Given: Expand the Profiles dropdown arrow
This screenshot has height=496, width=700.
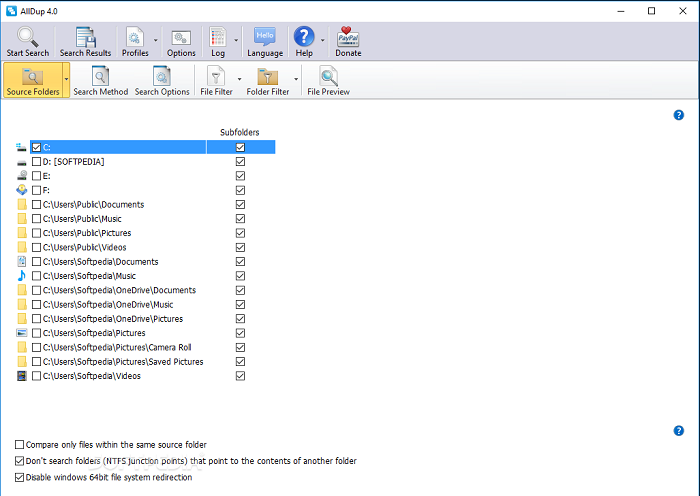Looking at the screenshot, I should click(x=155, y=41).
